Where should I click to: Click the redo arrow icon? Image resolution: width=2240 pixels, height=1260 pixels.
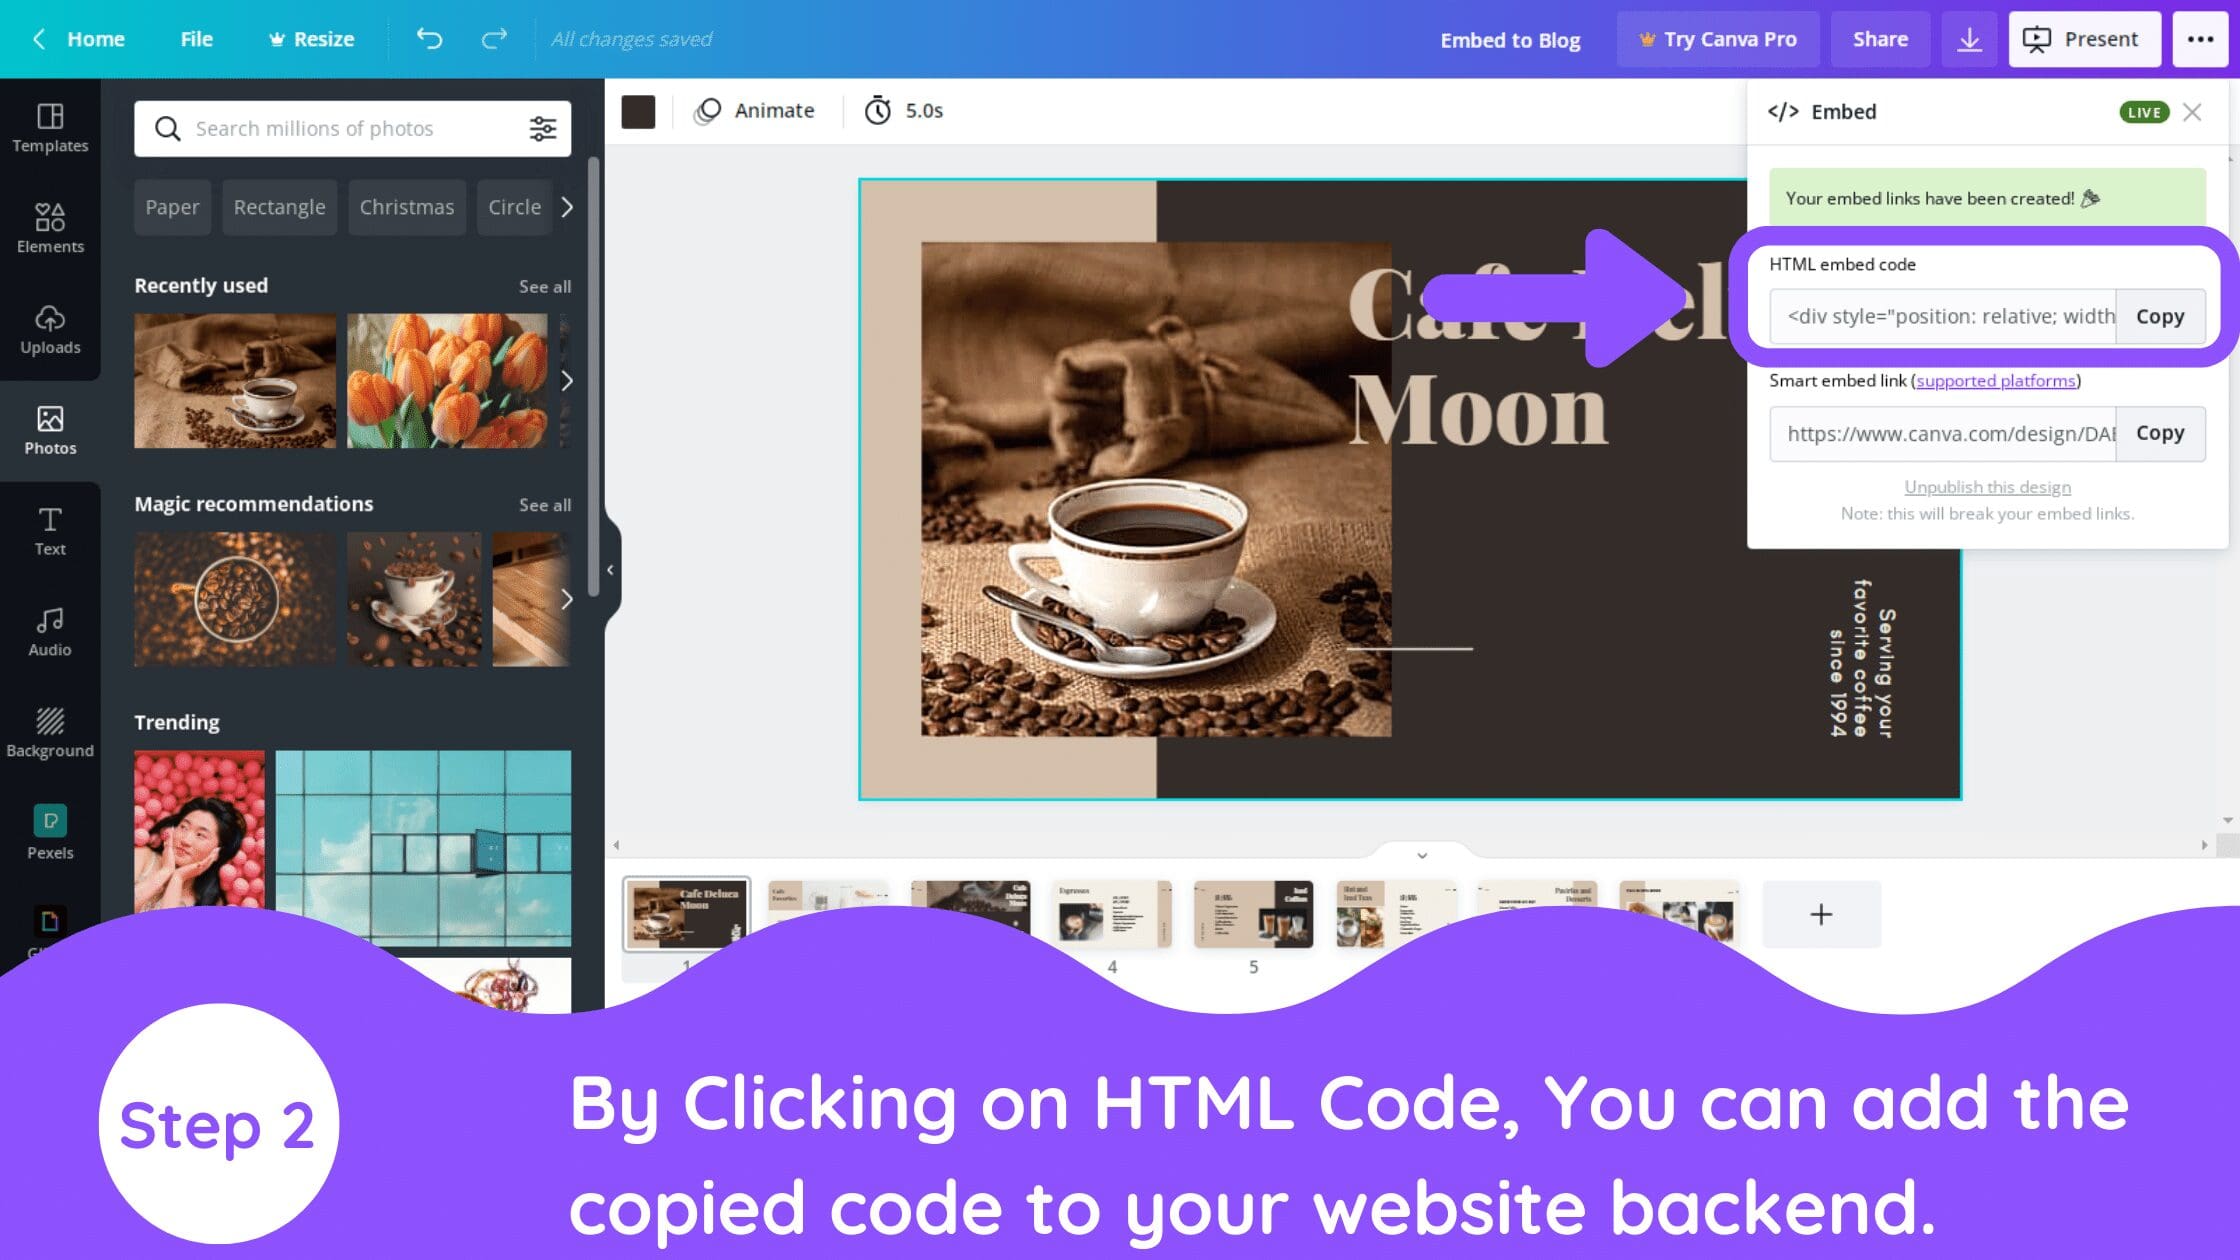[x=495, y=37]
